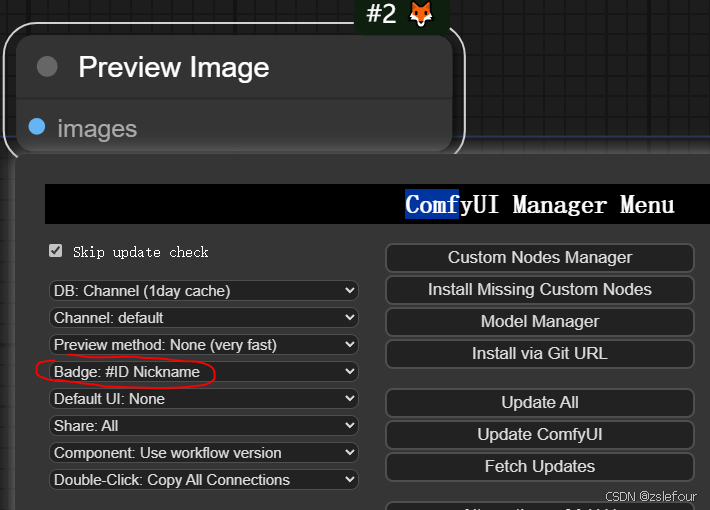710x510 pixels.
Task: Click Install via Git URL button
Action: [540, 354]
